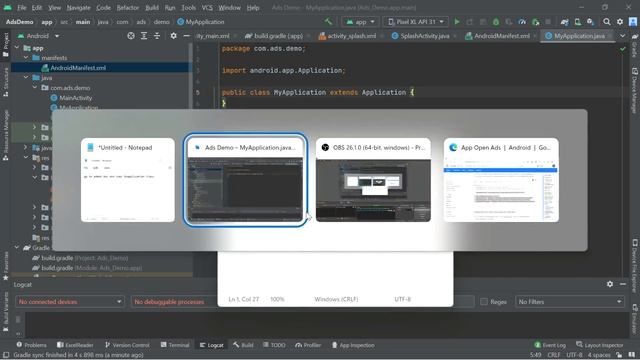Open the Version Control tool window

127,345
